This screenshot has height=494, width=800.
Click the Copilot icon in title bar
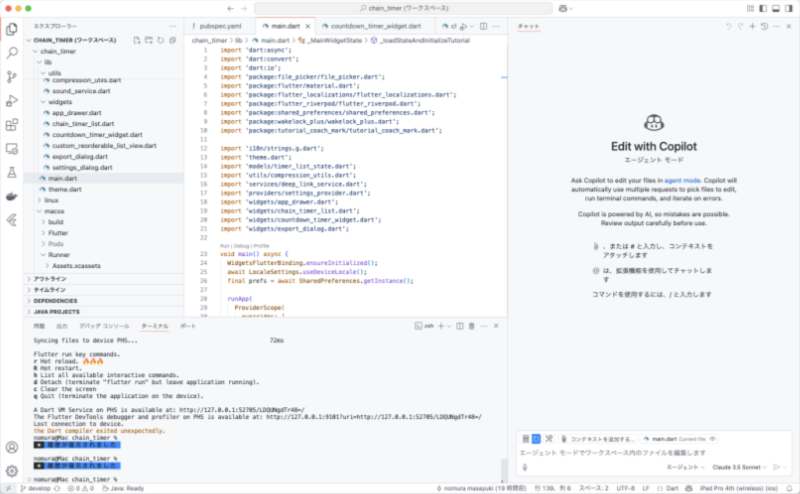563,8
